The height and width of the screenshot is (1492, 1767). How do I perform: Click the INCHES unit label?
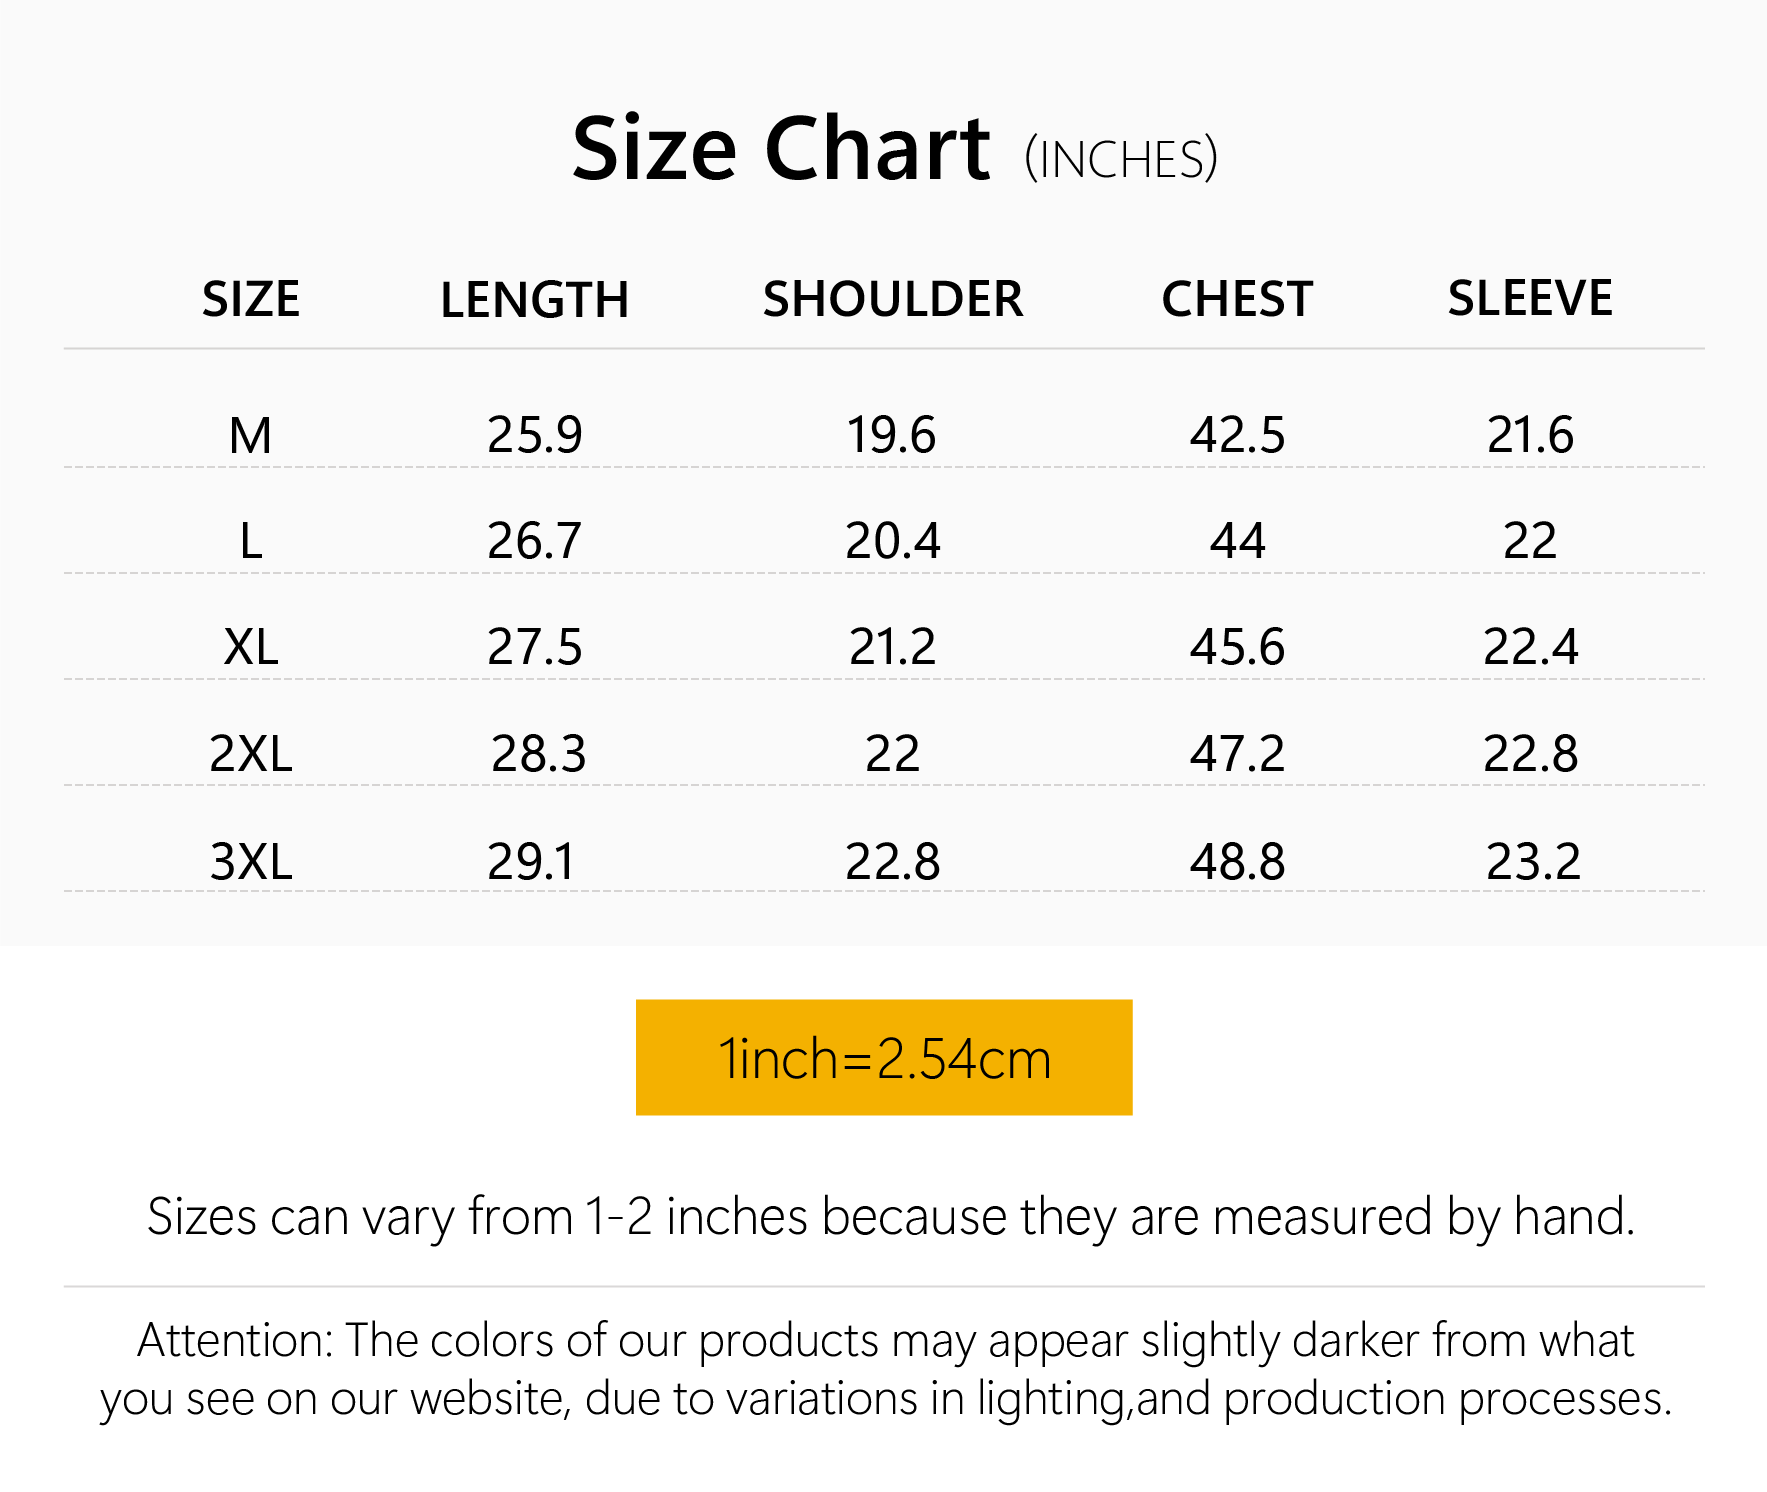[x=1121, y=160]
